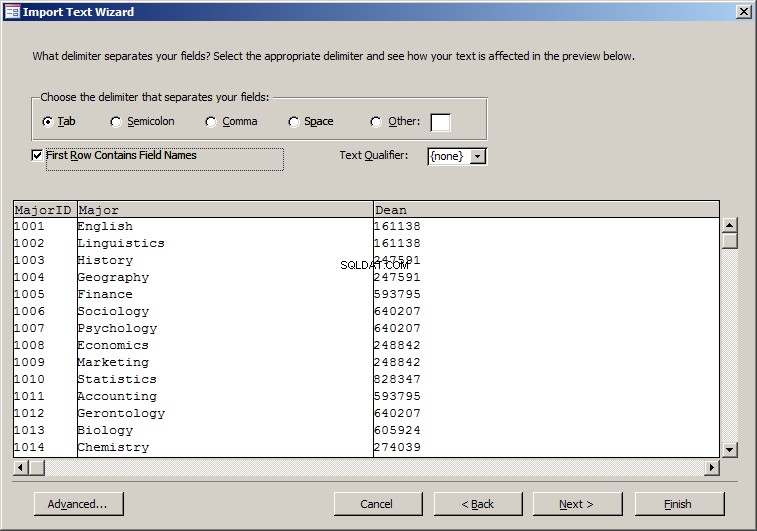Viewport: 757px width, 531px height.
Task: Click the preview scroll down arrow
Action: [729, 450]
